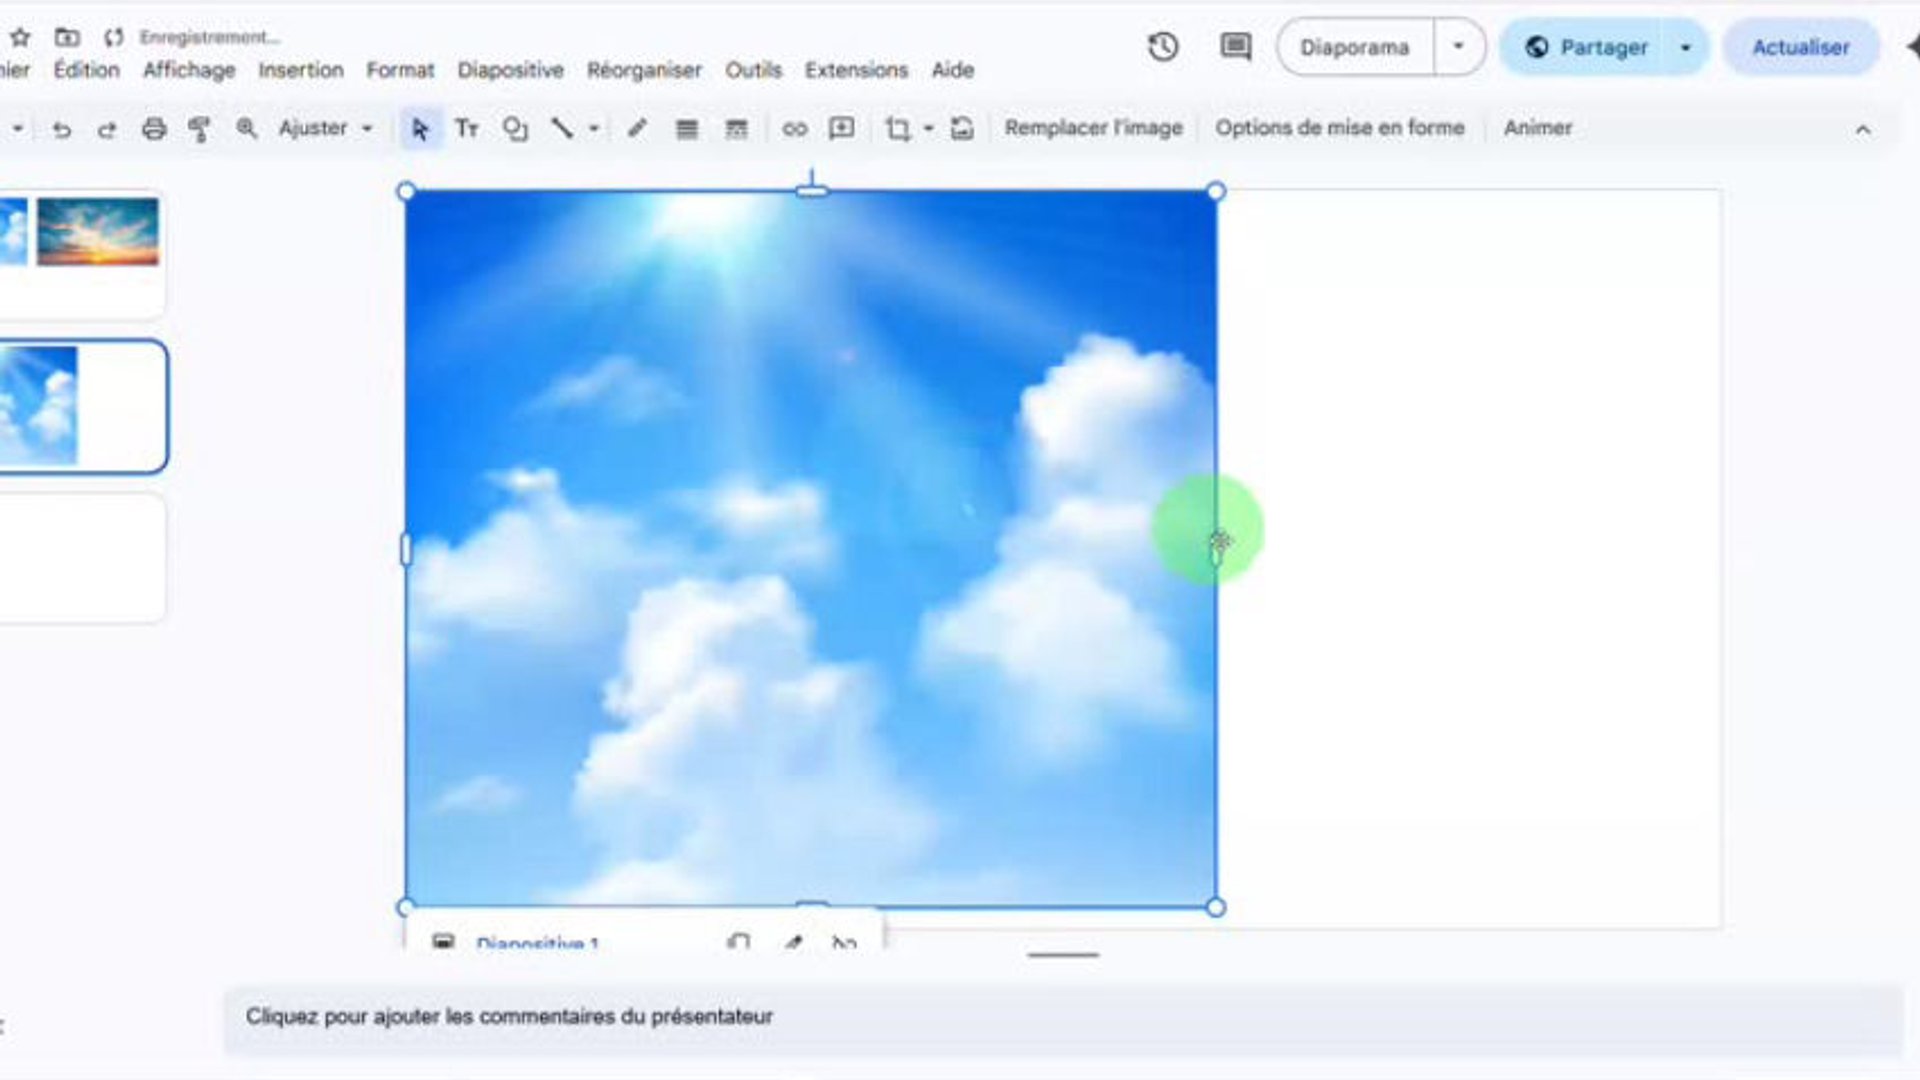This screenshot has width=1920, height=1080.
Task: Open the Format menu
Action: click(400, 70)
